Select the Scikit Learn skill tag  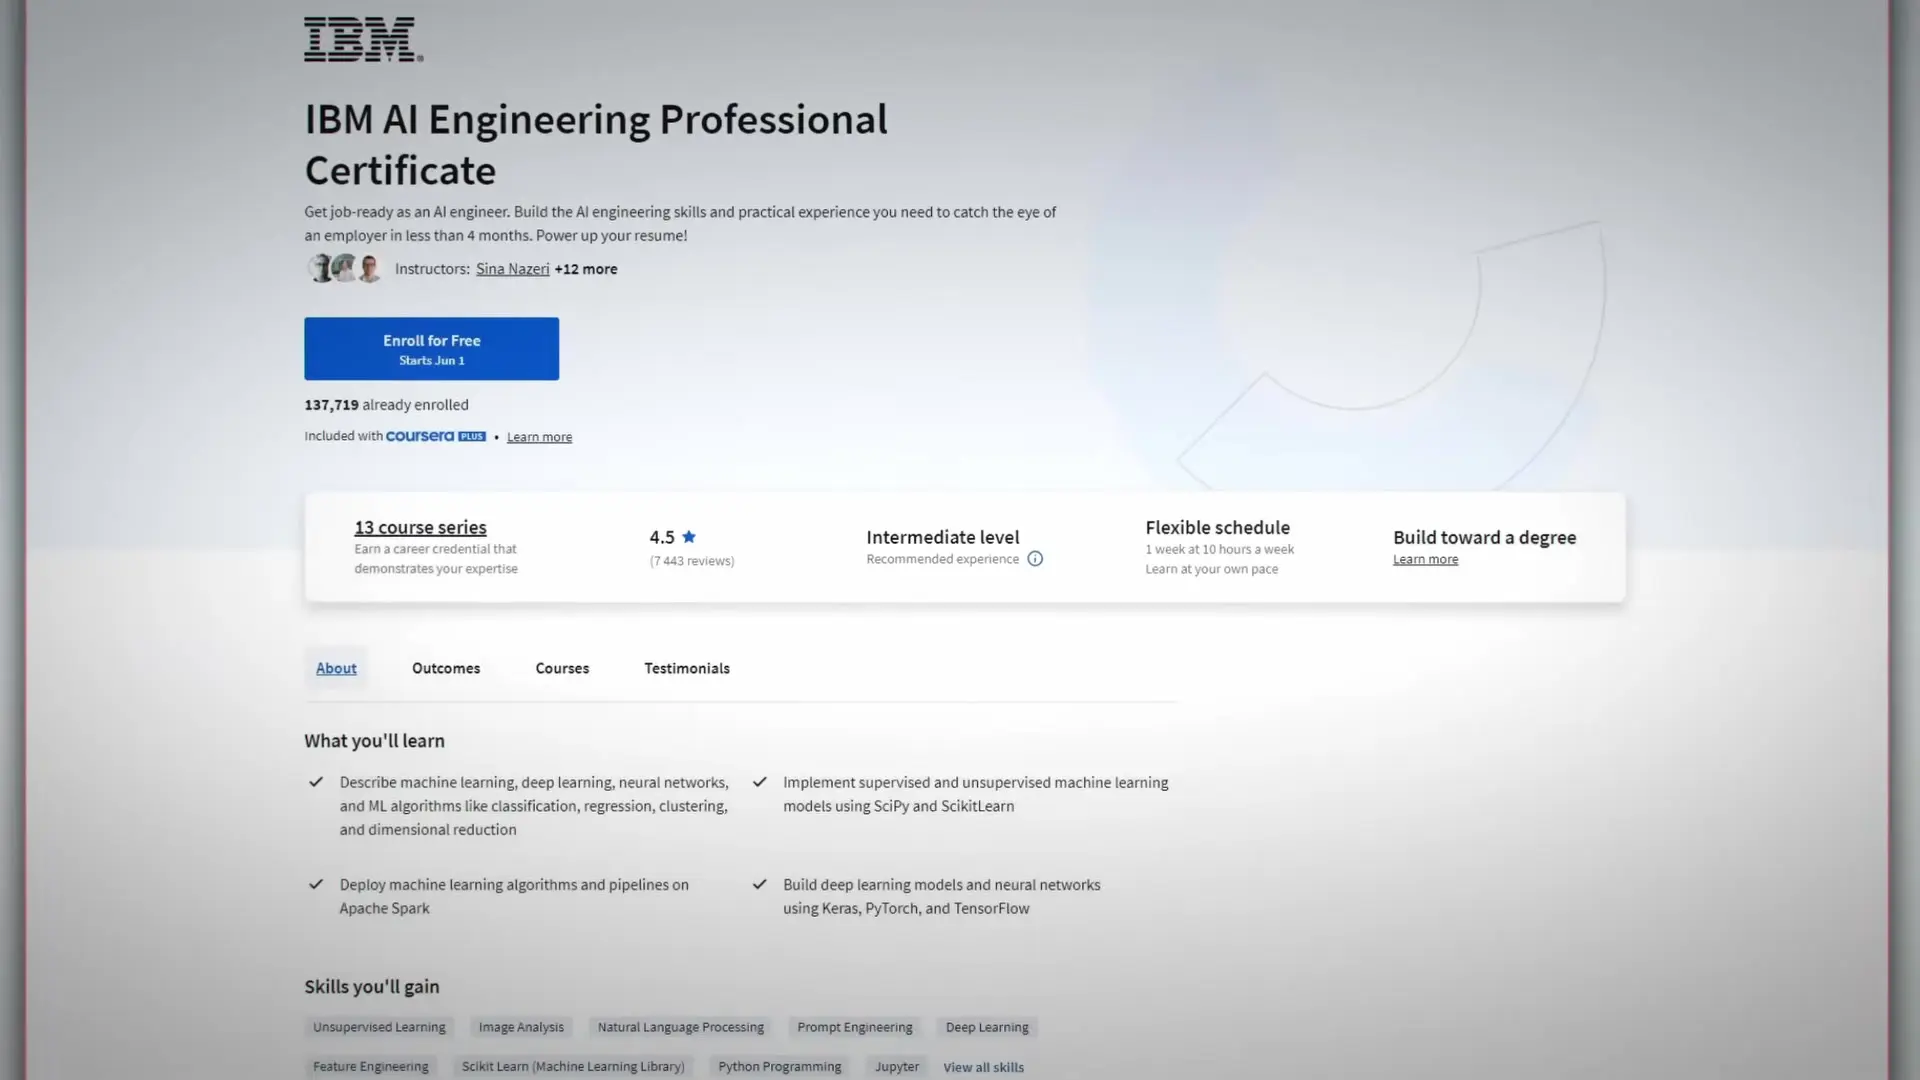coord(573,1067)
